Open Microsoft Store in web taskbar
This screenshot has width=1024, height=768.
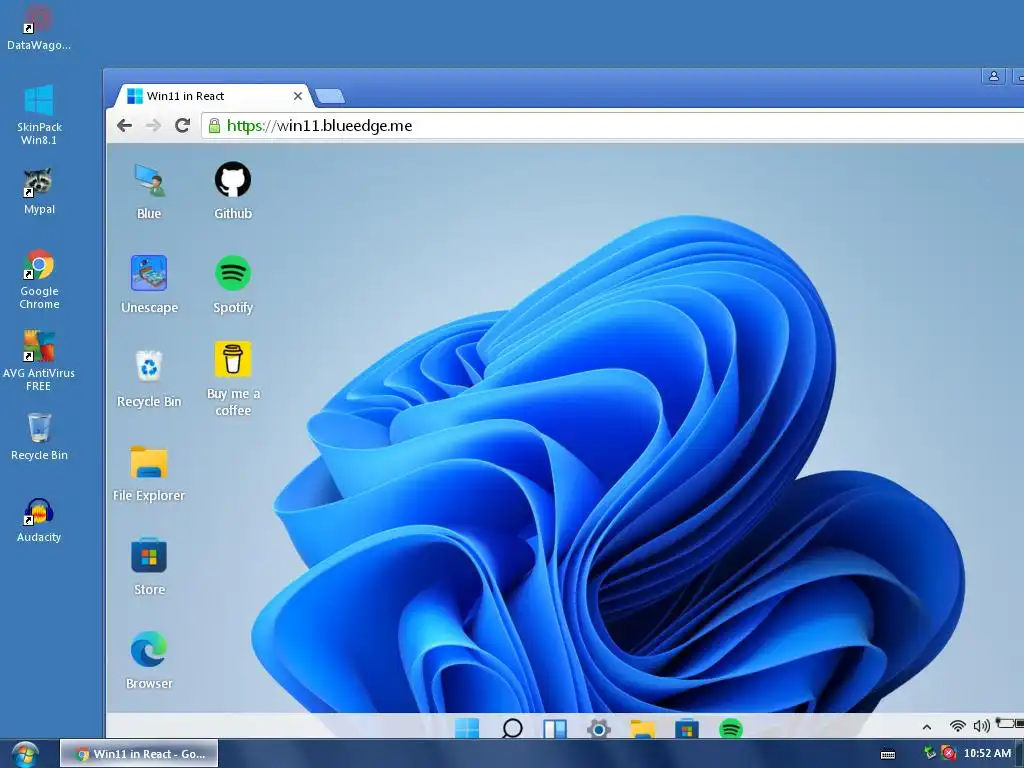tap(686, 728)
